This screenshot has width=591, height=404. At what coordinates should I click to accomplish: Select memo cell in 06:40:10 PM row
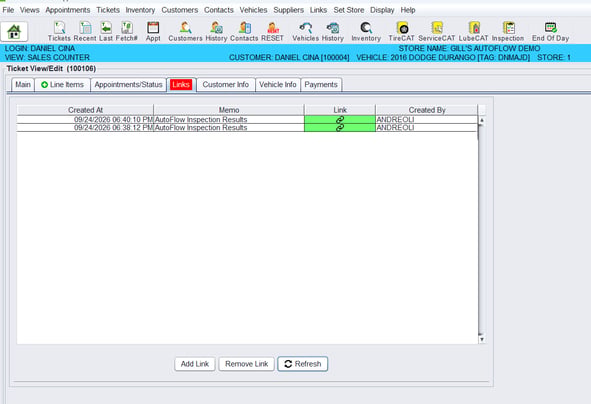pos(229,119)
